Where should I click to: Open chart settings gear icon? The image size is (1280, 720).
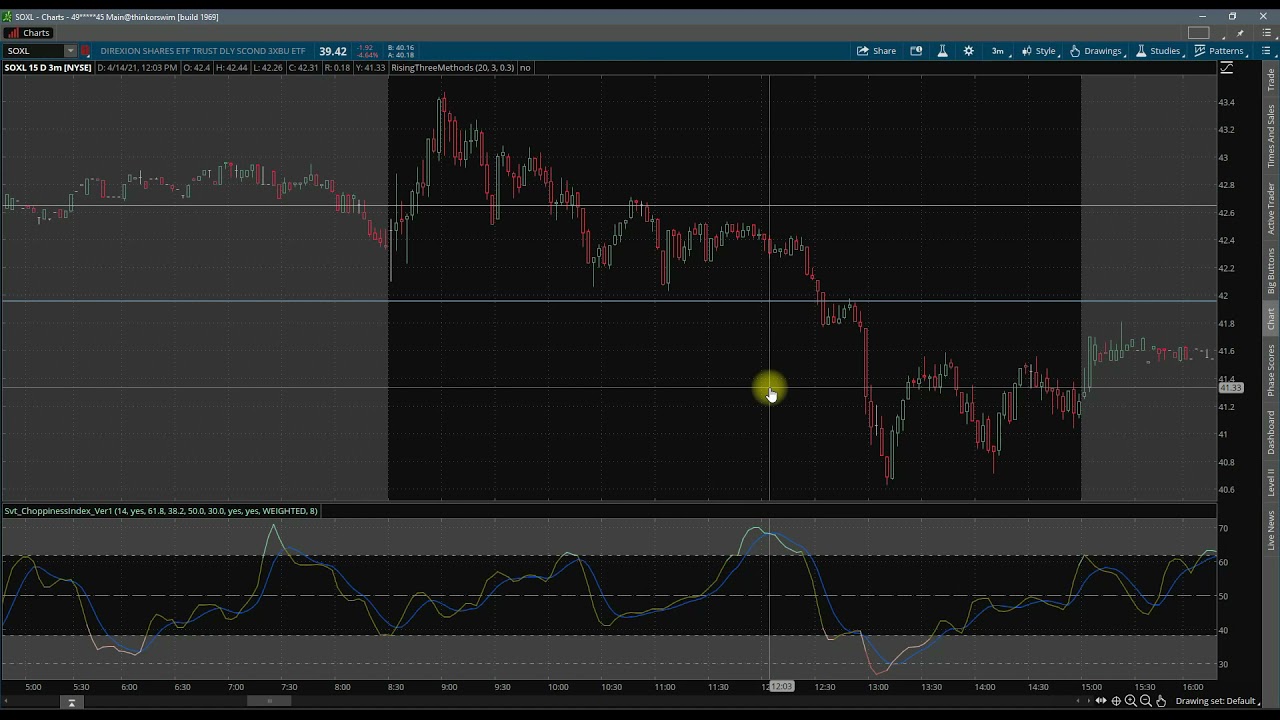pyautogui.click(x=968, y=51)
